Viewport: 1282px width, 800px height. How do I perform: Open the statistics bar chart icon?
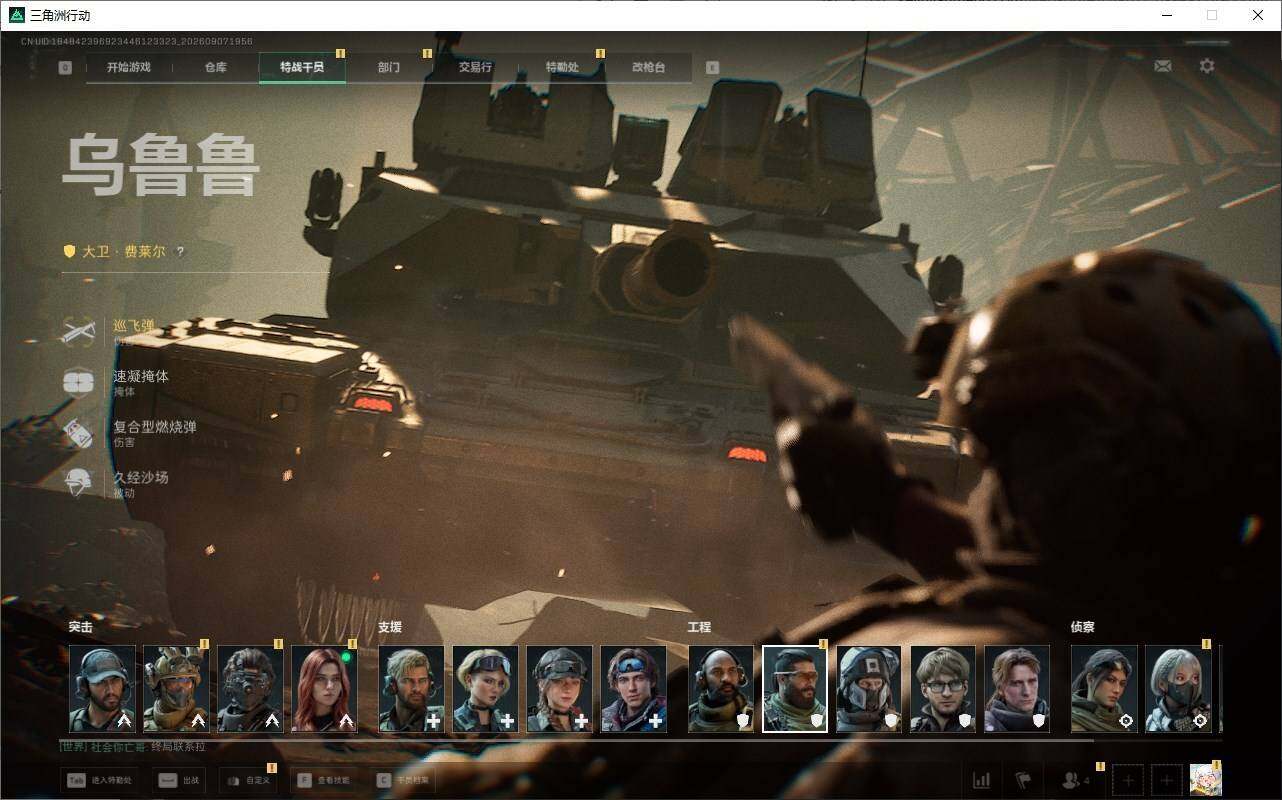coord(982,780)
